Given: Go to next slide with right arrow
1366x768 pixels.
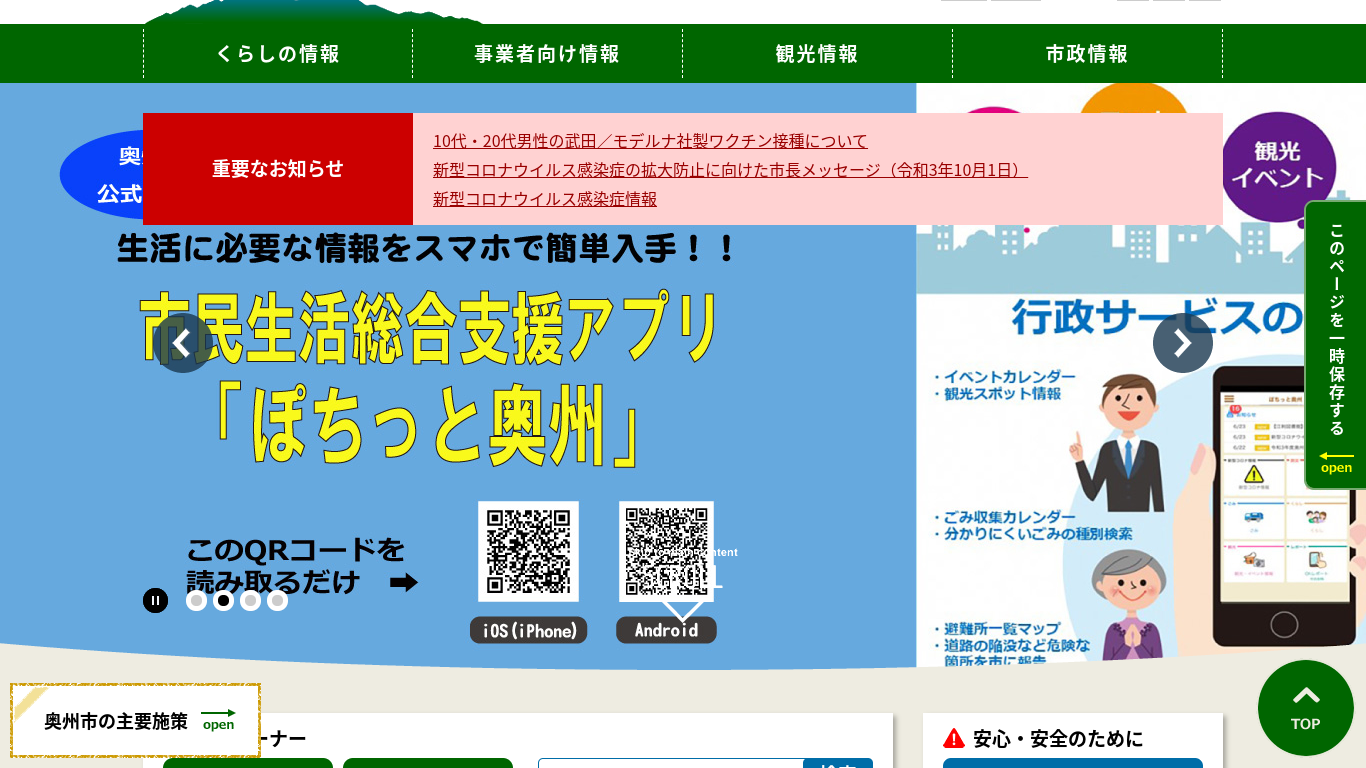Looking at the screenshot, I should (x=1183, y=343).
